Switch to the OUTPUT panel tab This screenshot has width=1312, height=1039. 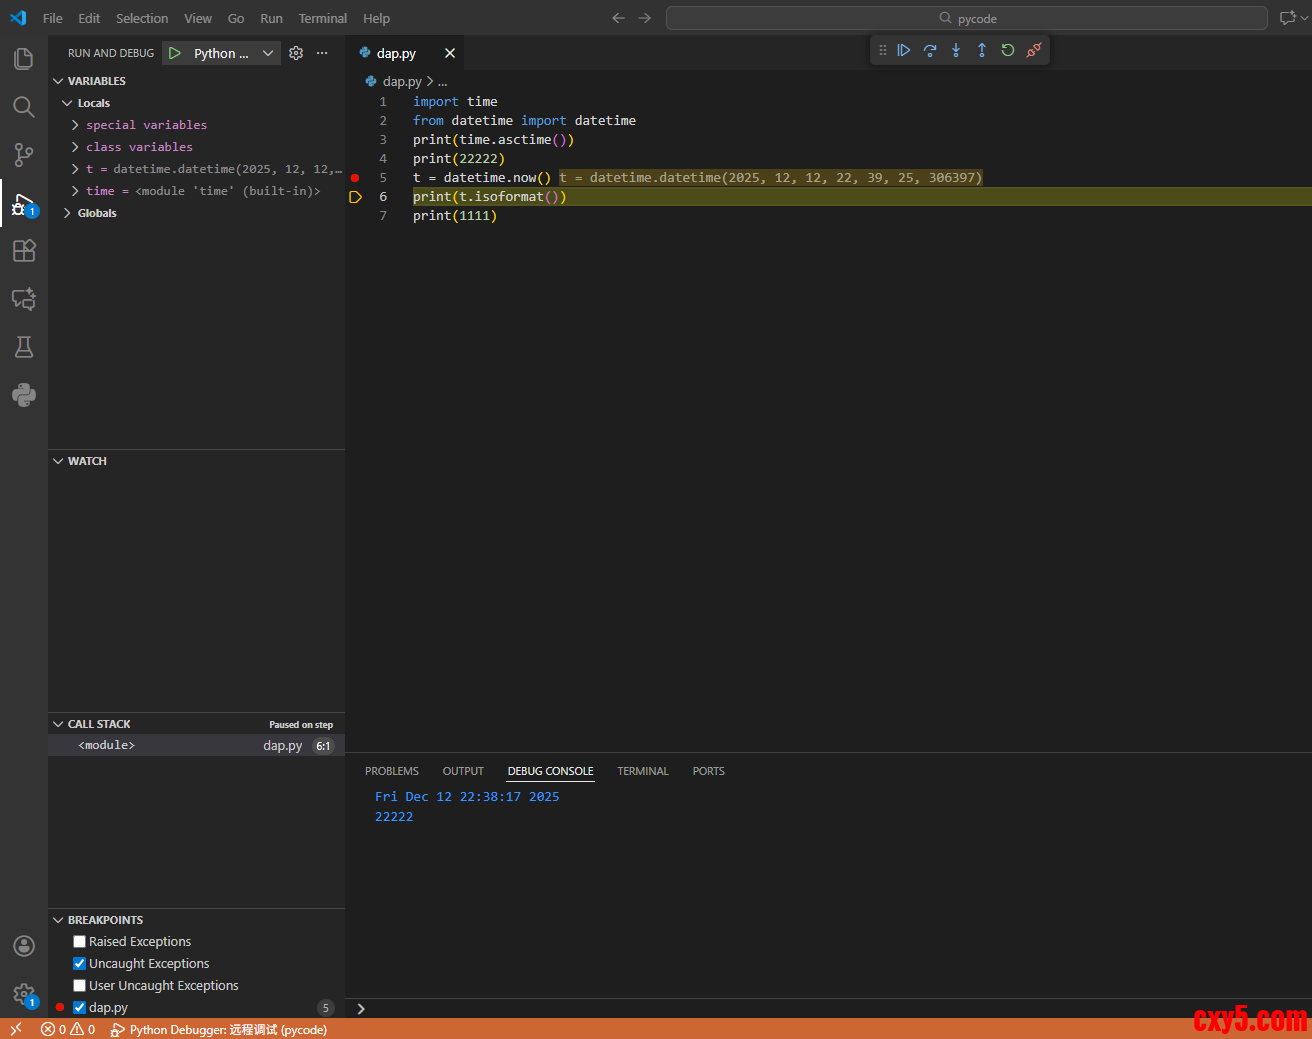[463, 771]
